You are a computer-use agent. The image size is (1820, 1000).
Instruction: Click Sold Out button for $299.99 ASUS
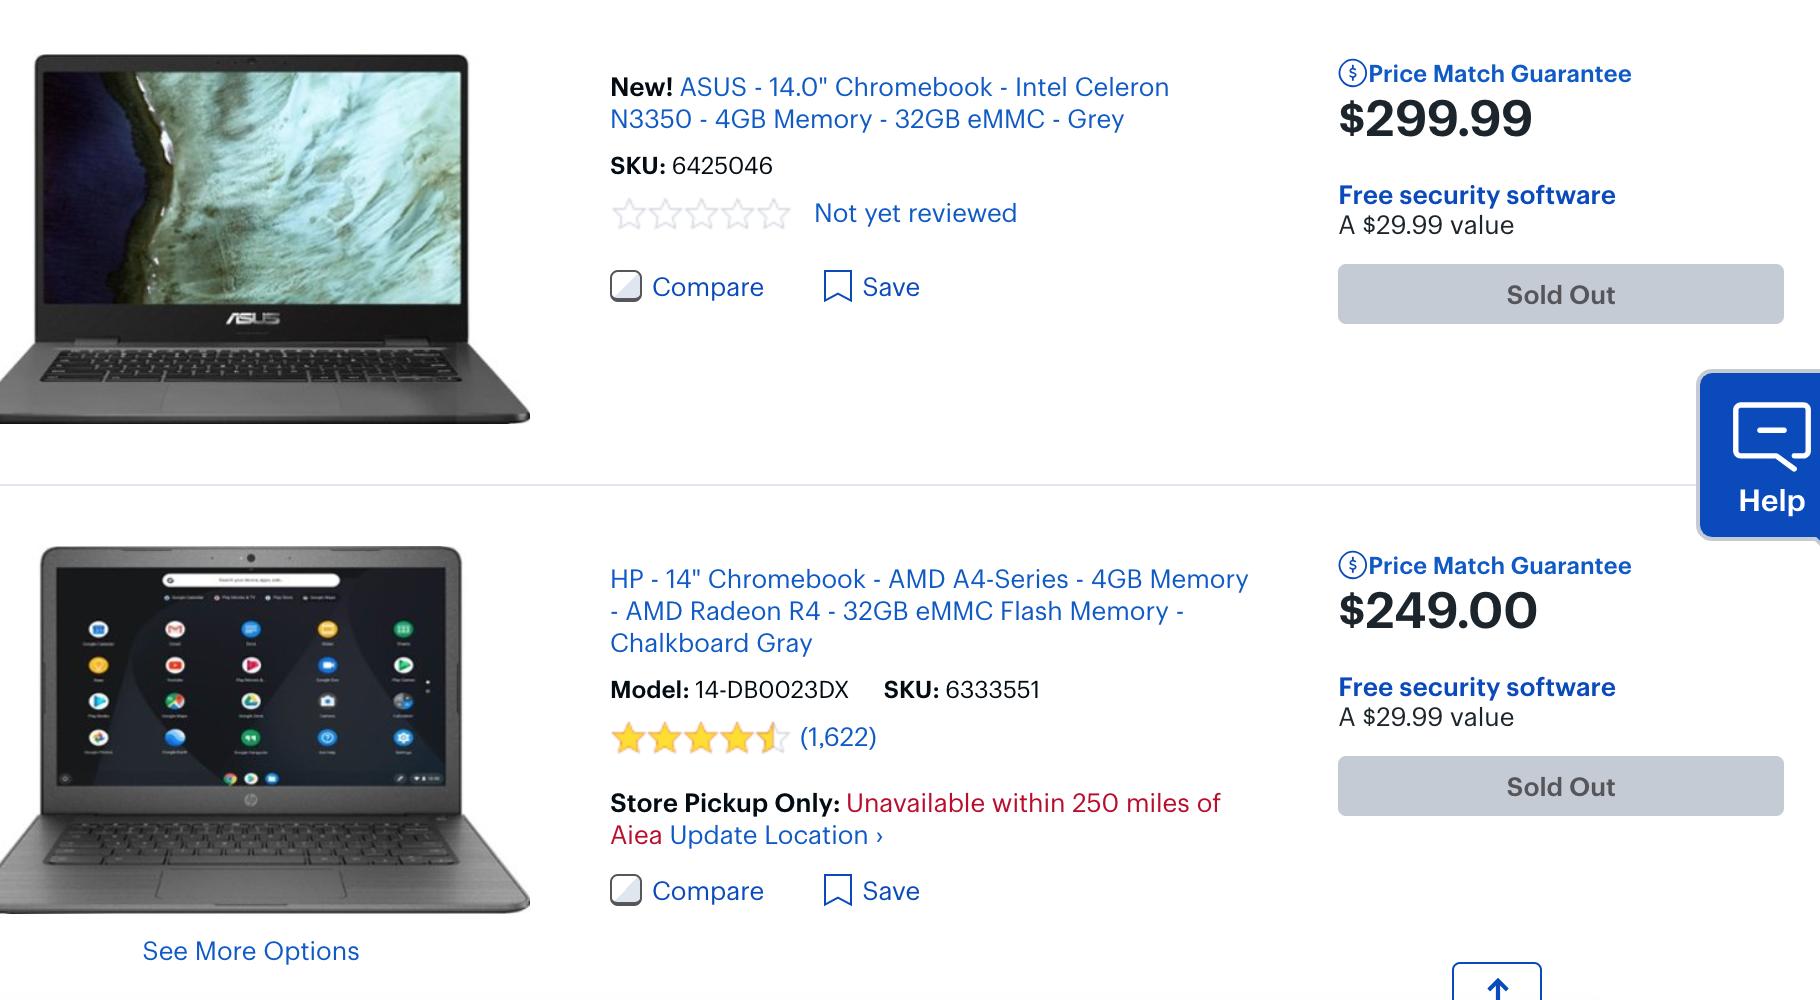pos(1560,294)
